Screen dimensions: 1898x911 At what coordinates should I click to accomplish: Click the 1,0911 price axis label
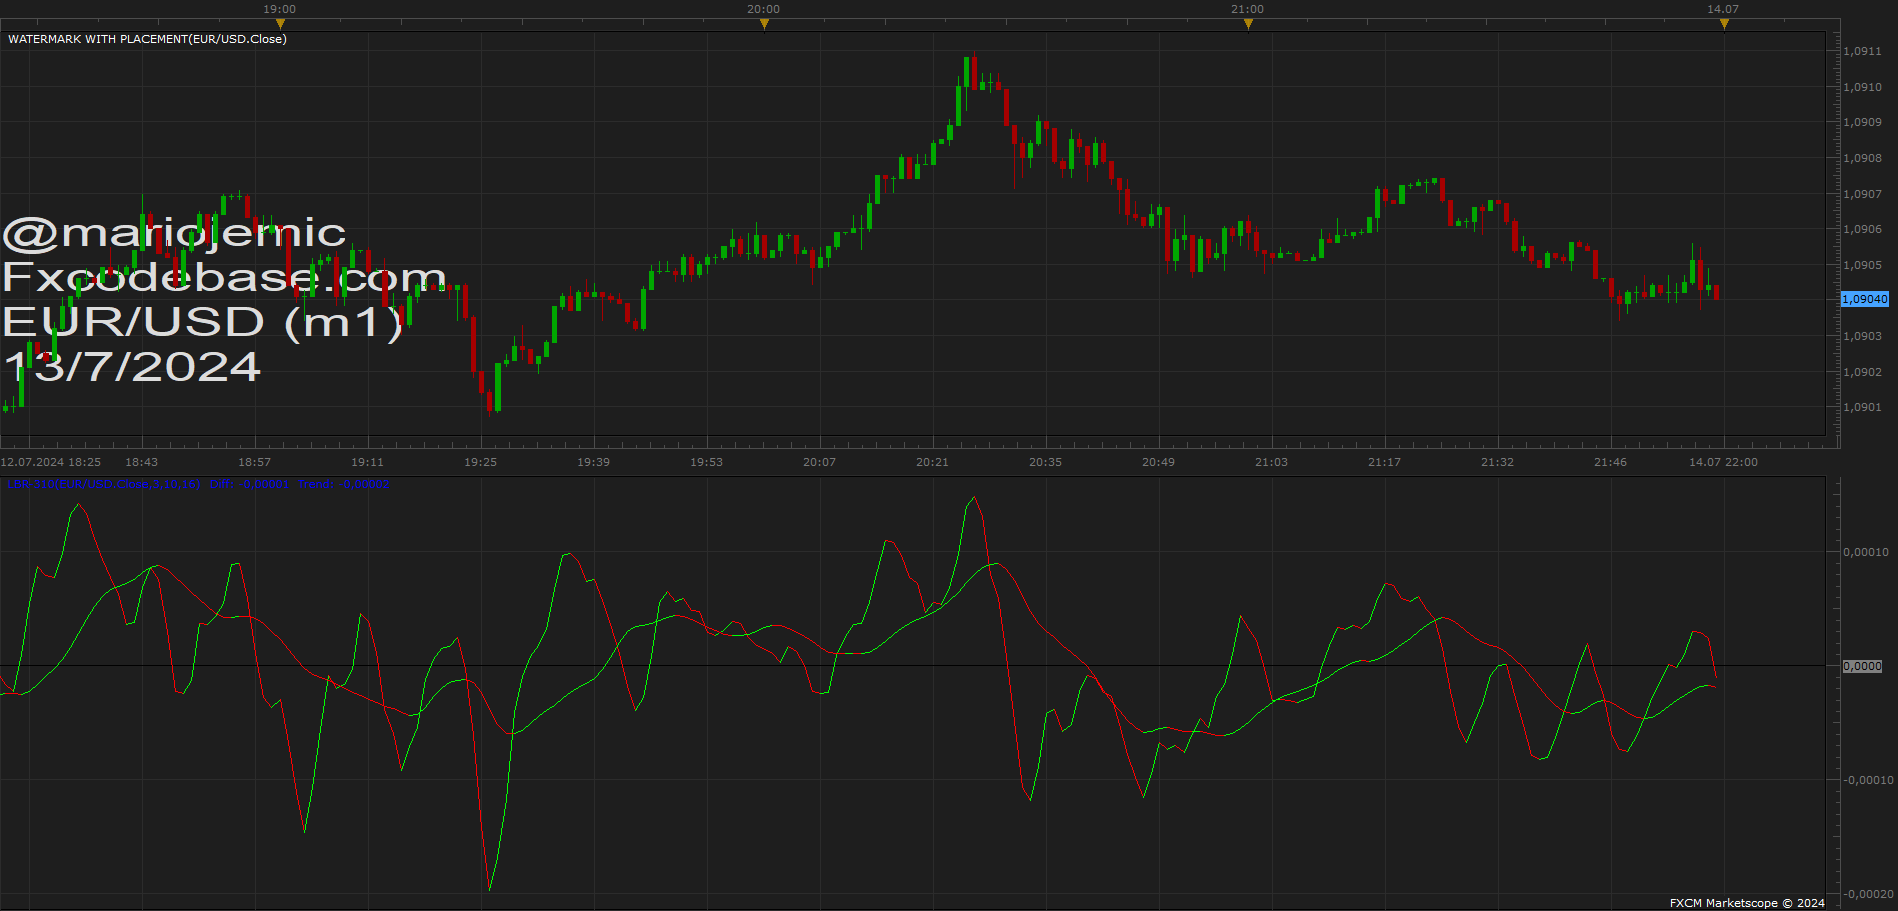pyautogui.click(x=1862, y=51)
